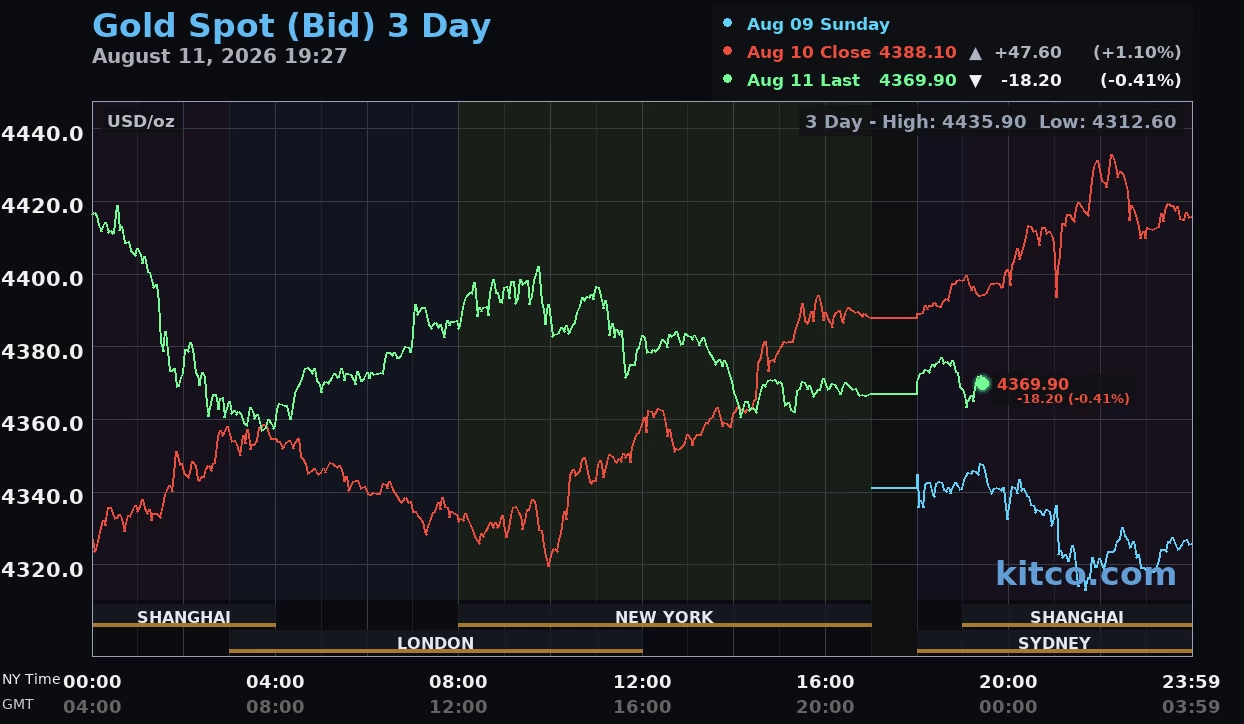Click the 4400.0 price axis label
The width and height of the screenshot is (1244, 724).
(42, 277)
